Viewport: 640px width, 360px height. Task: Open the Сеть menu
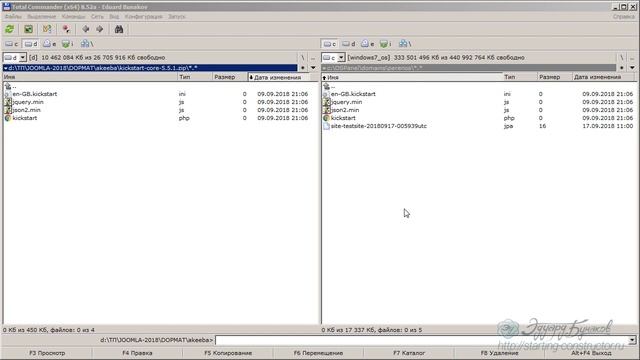[97, 17]
